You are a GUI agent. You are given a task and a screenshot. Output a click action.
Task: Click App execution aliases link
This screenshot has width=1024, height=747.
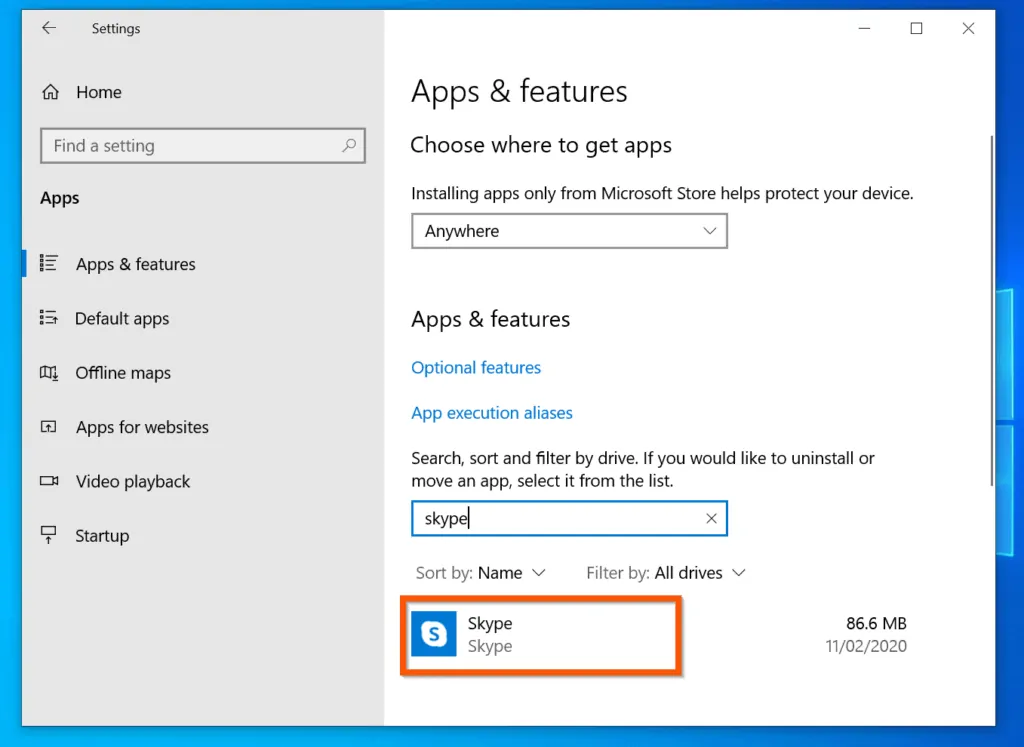pyautogui.click(x=492, y=413)
